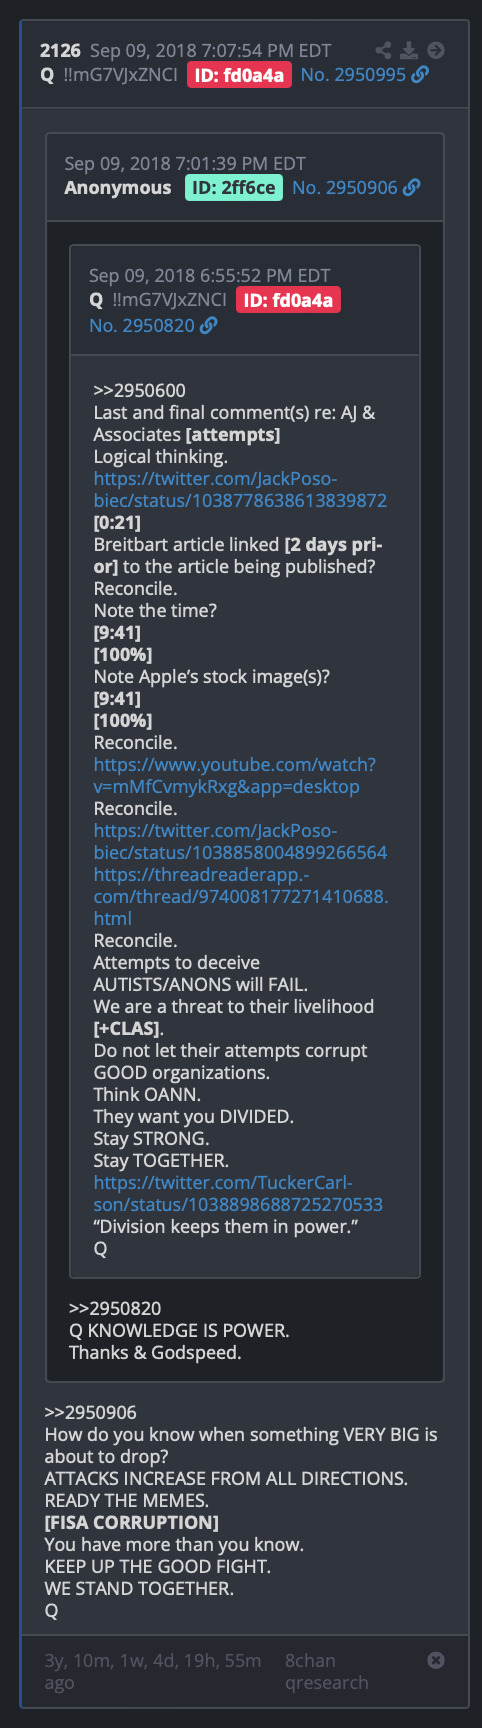Click link icon beside No. 2950906

pyautogui.click(x=412, y=187)
